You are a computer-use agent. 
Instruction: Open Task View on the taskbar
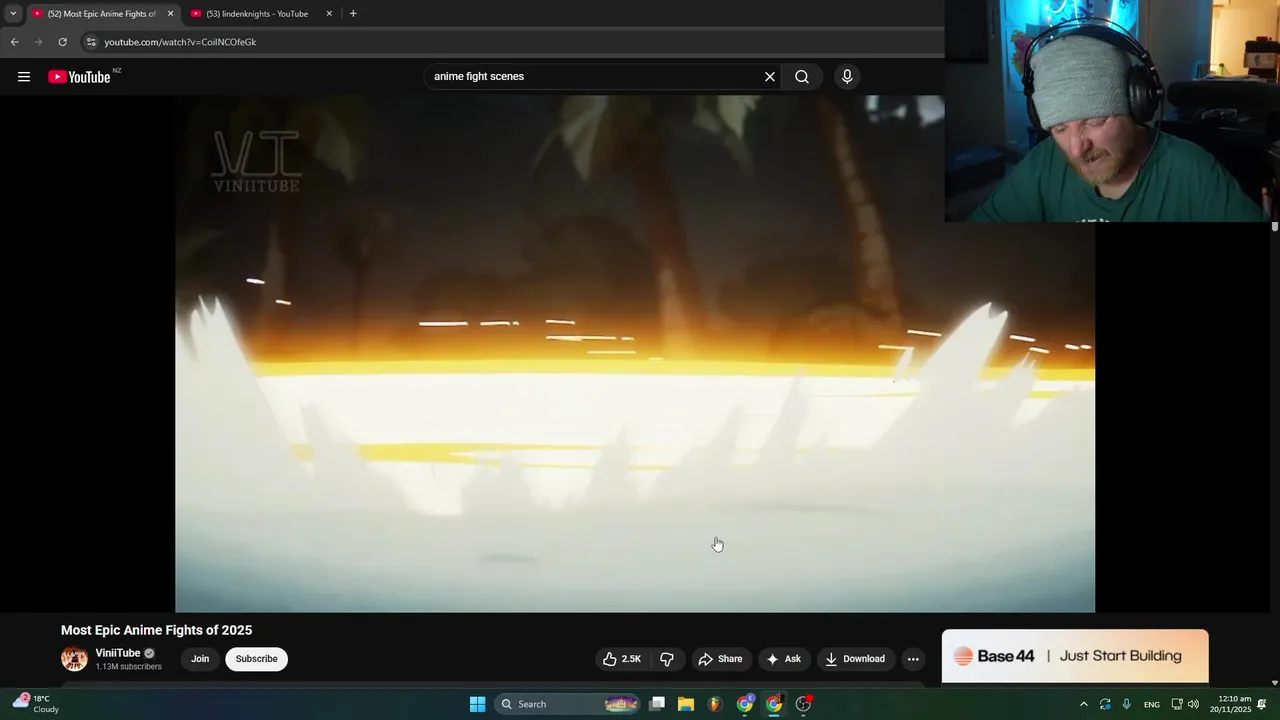pos(657,704)
